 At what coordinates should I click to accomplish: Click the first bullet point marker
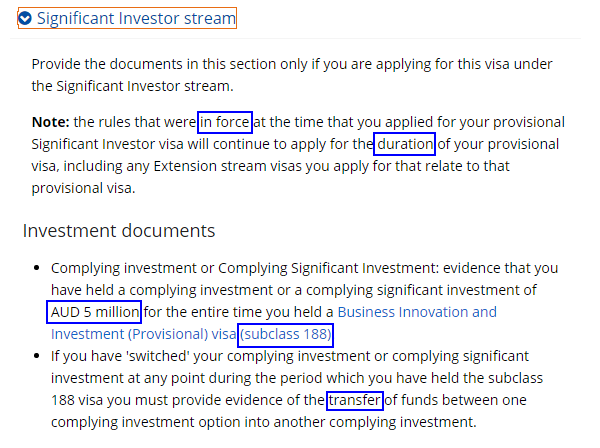point(37,268)
